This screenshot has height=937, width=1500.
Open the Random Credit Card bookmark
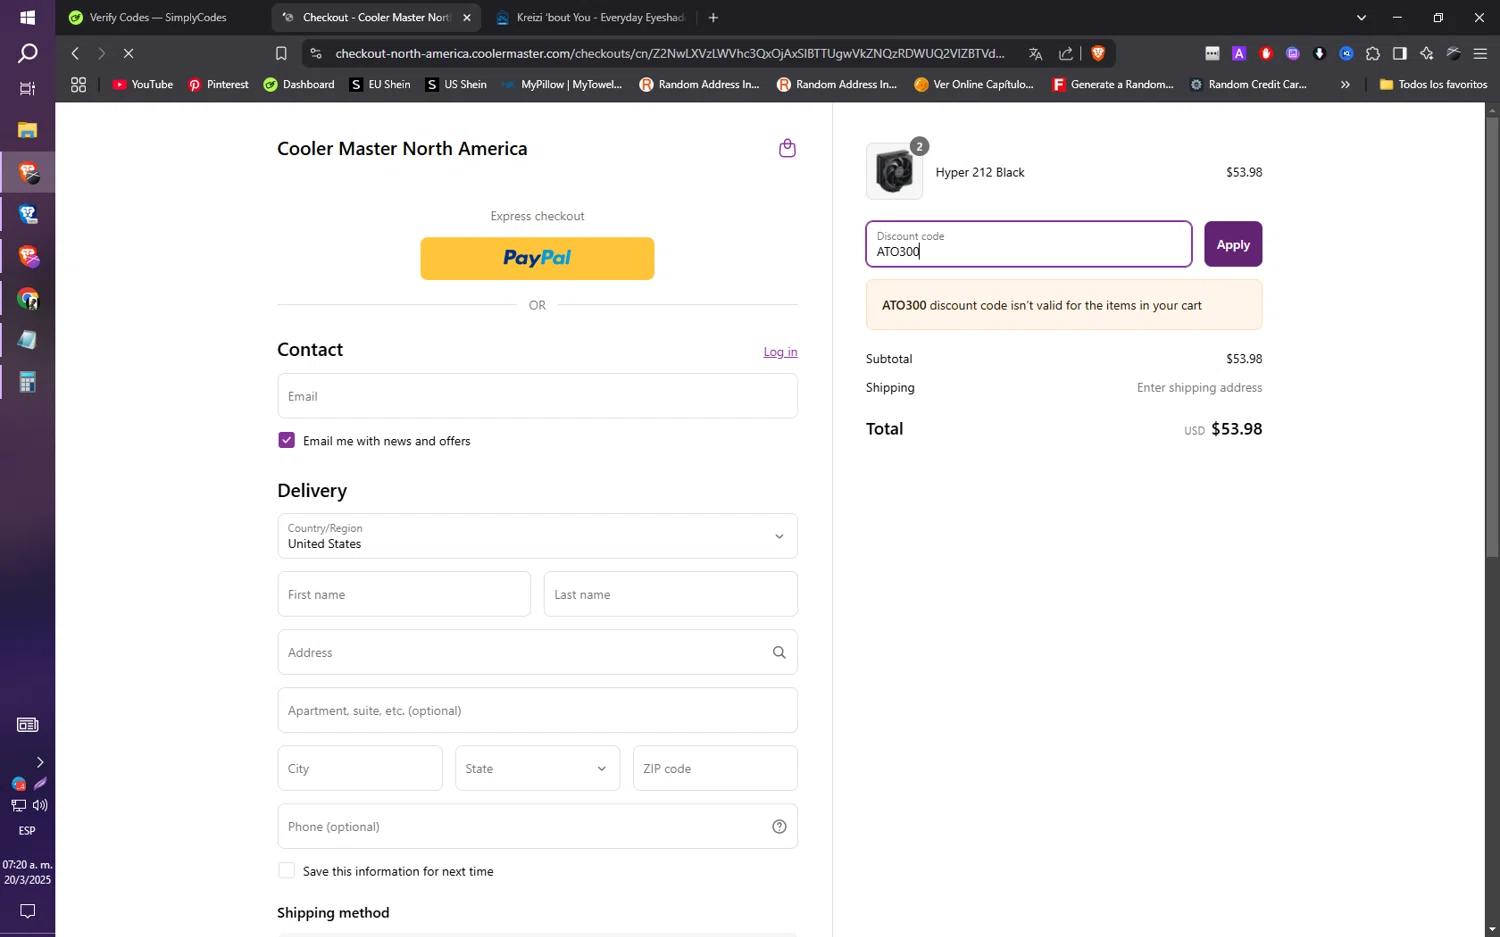[x=1248, y=85]
